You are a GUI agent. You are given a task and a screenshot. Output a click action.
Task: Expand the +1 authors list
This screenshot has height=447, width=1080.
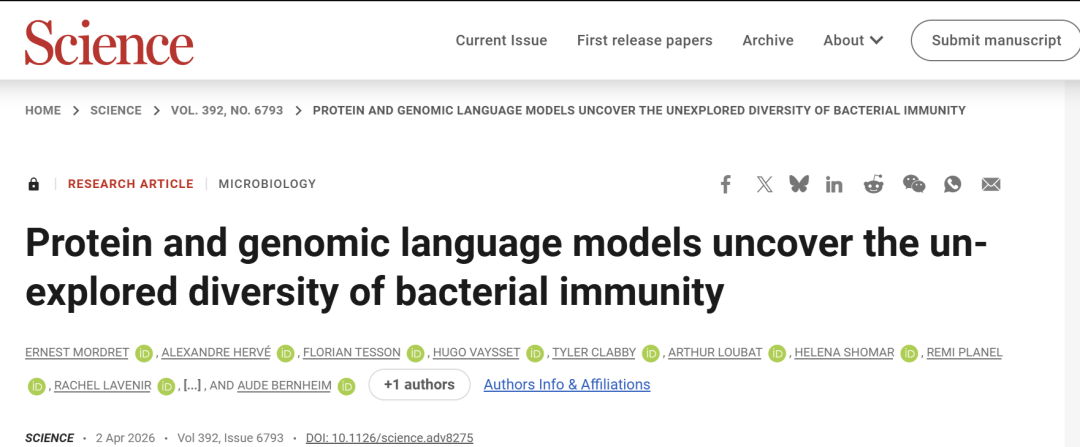[419, 385]
